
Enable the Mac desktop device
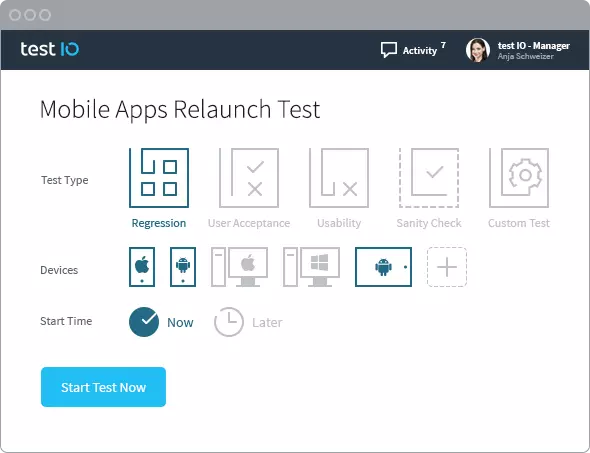point(239,267)
